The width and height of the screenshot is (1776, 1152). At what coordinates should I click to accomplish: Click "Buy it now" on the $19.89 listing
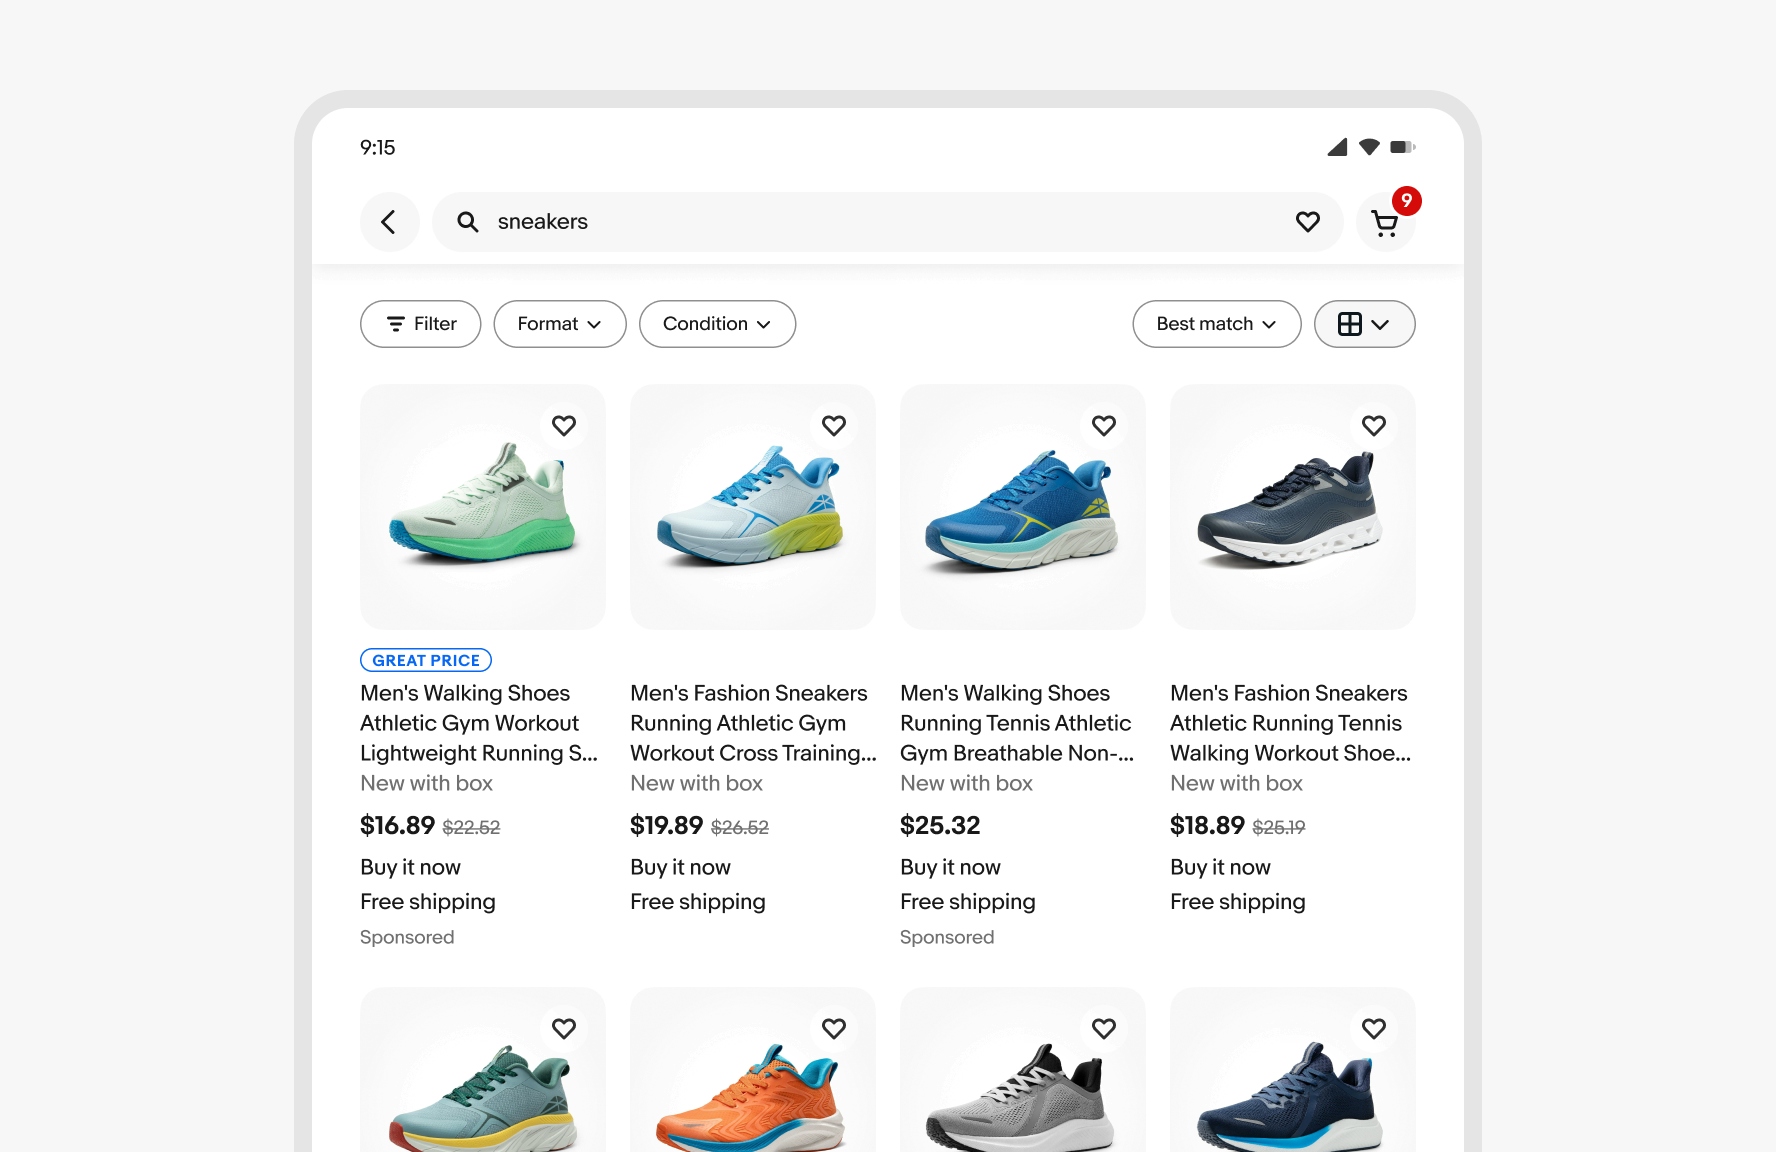coord(681,868)
